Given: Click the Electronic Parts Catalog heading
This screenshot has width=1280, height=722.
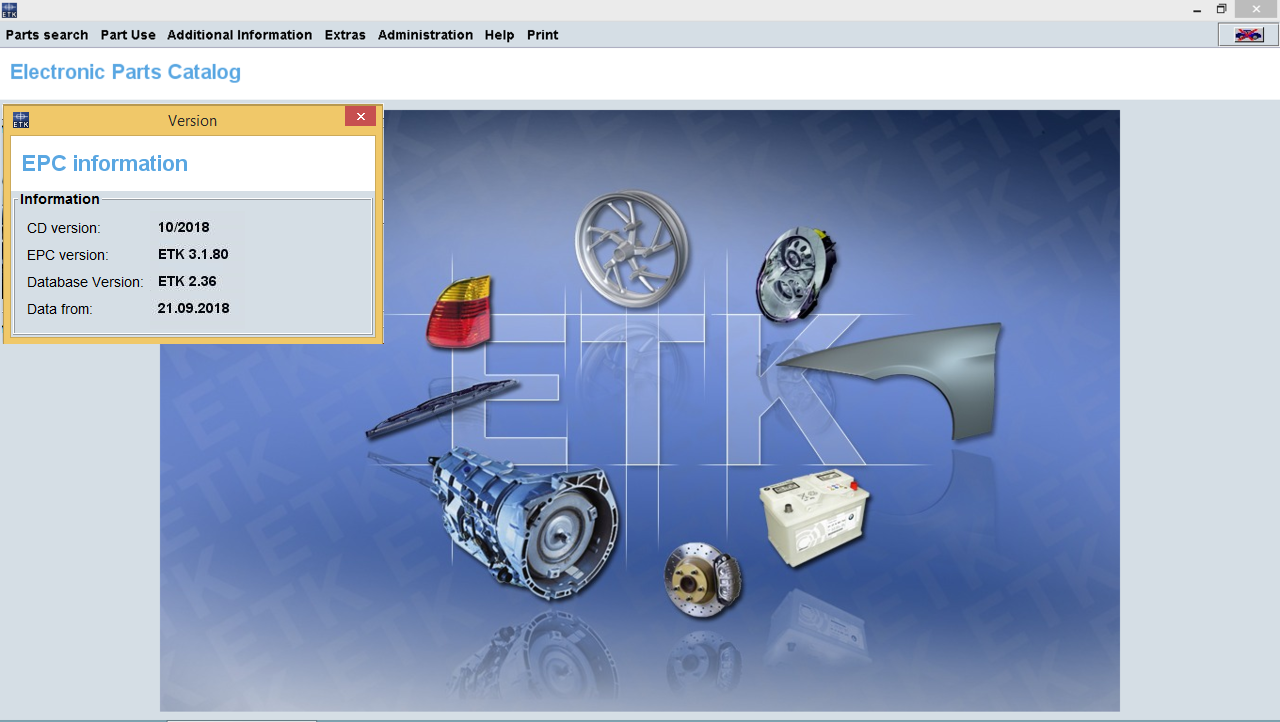Looking at the screenshot, I should [125, 73].
